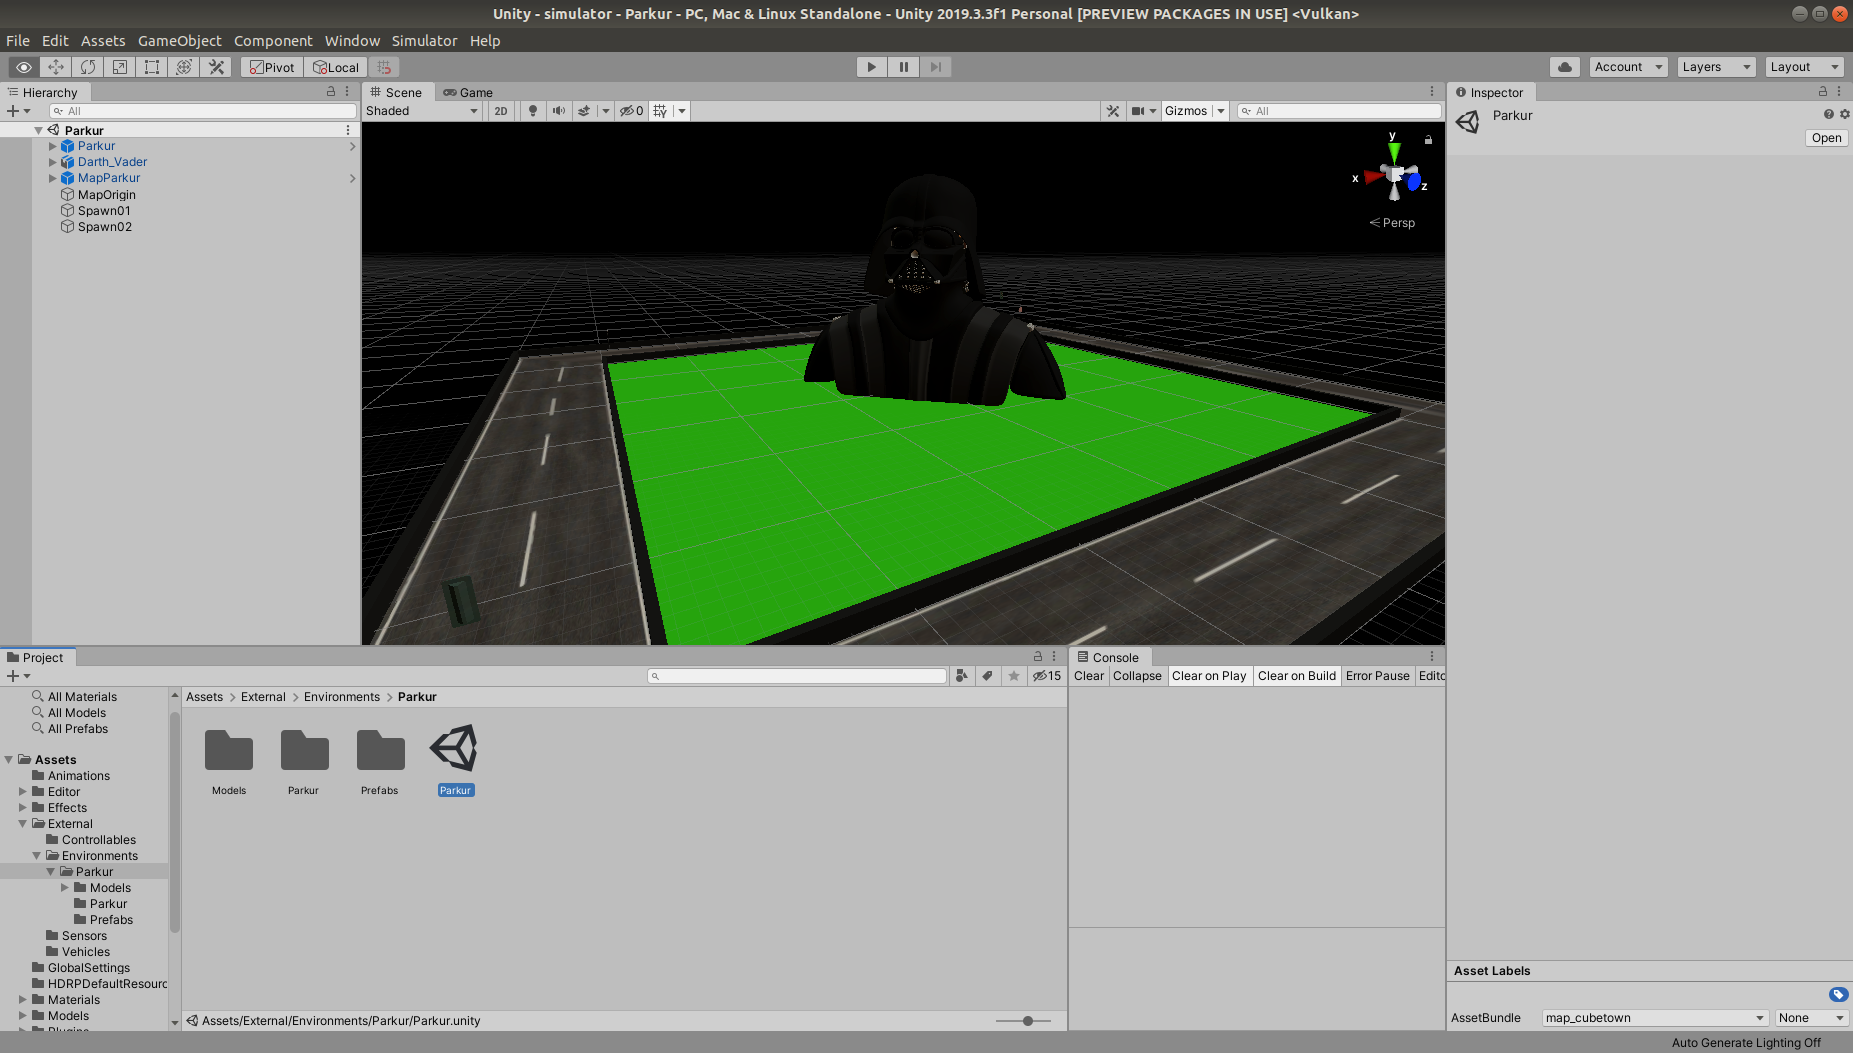Screen dimensions: 1853x1053
Task: Click the Open button in Inspector
Action: pyautogui.click(x=1826, y=138)
